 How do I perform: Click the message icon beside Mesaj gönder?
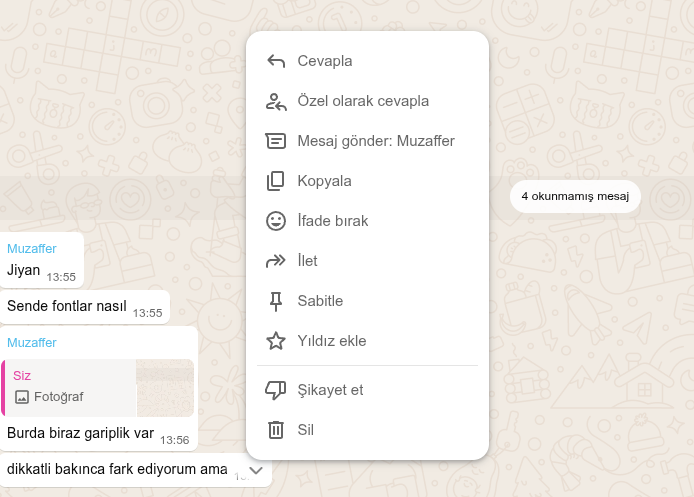tap(276, 141)
